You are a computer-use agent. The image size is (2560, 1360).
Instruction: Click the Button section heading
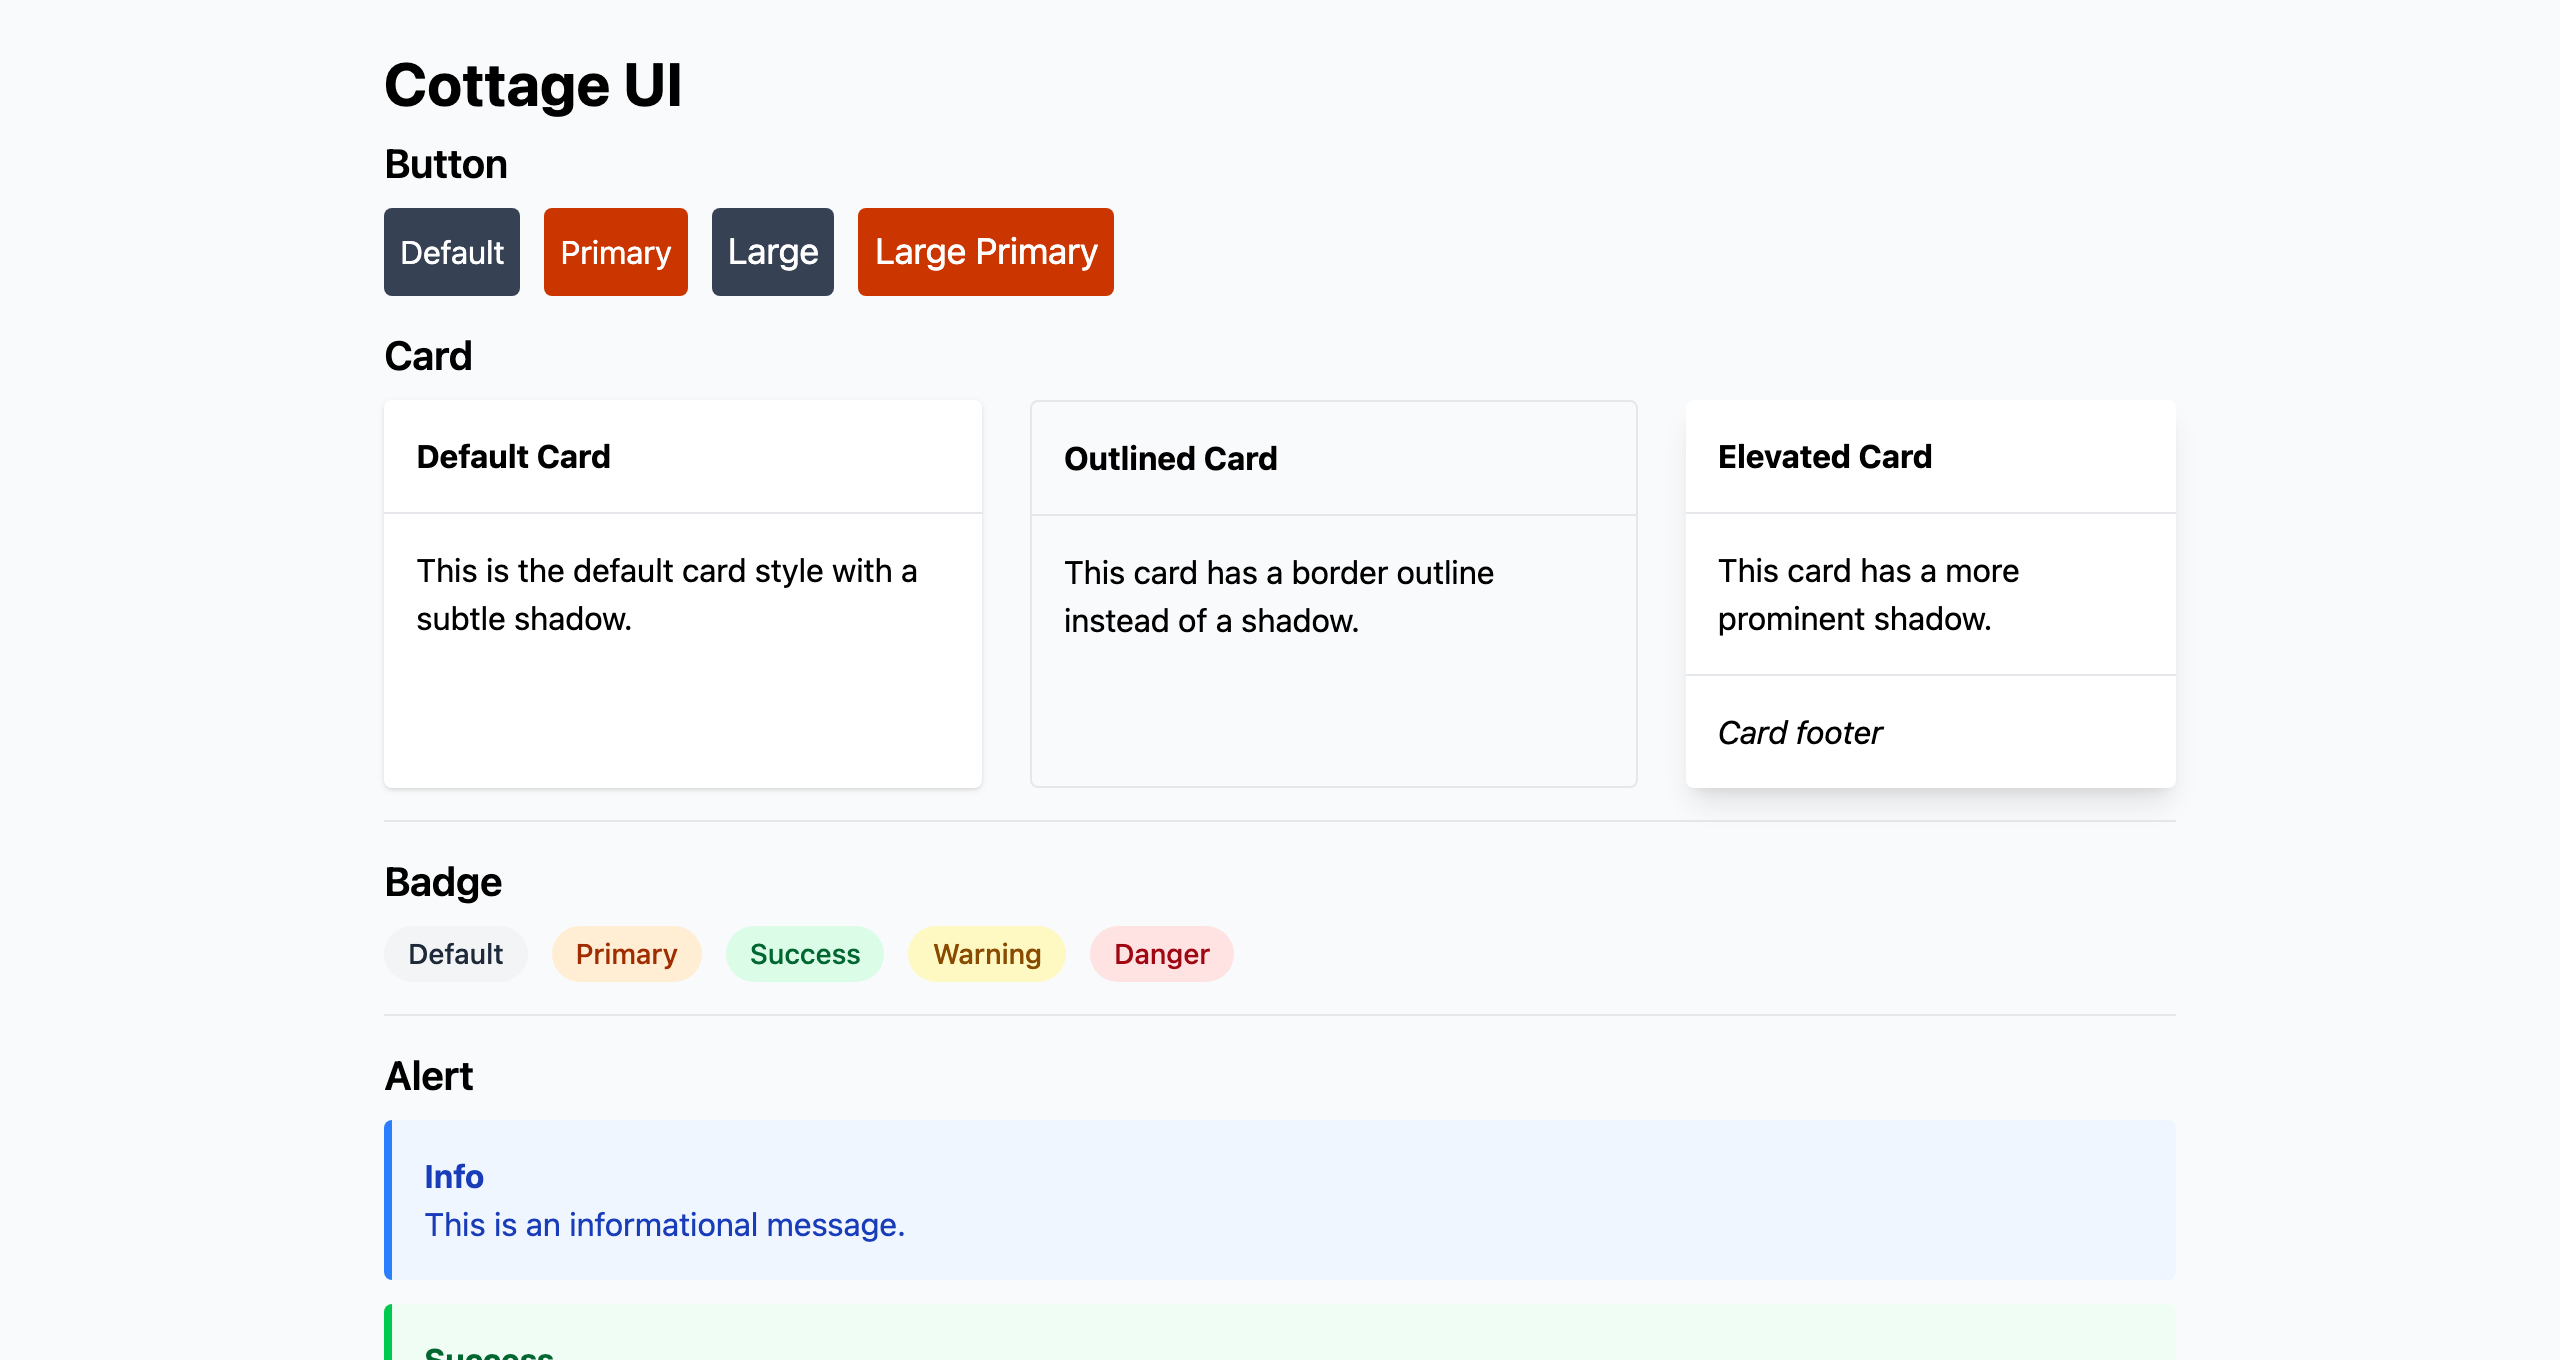(445, 163)
